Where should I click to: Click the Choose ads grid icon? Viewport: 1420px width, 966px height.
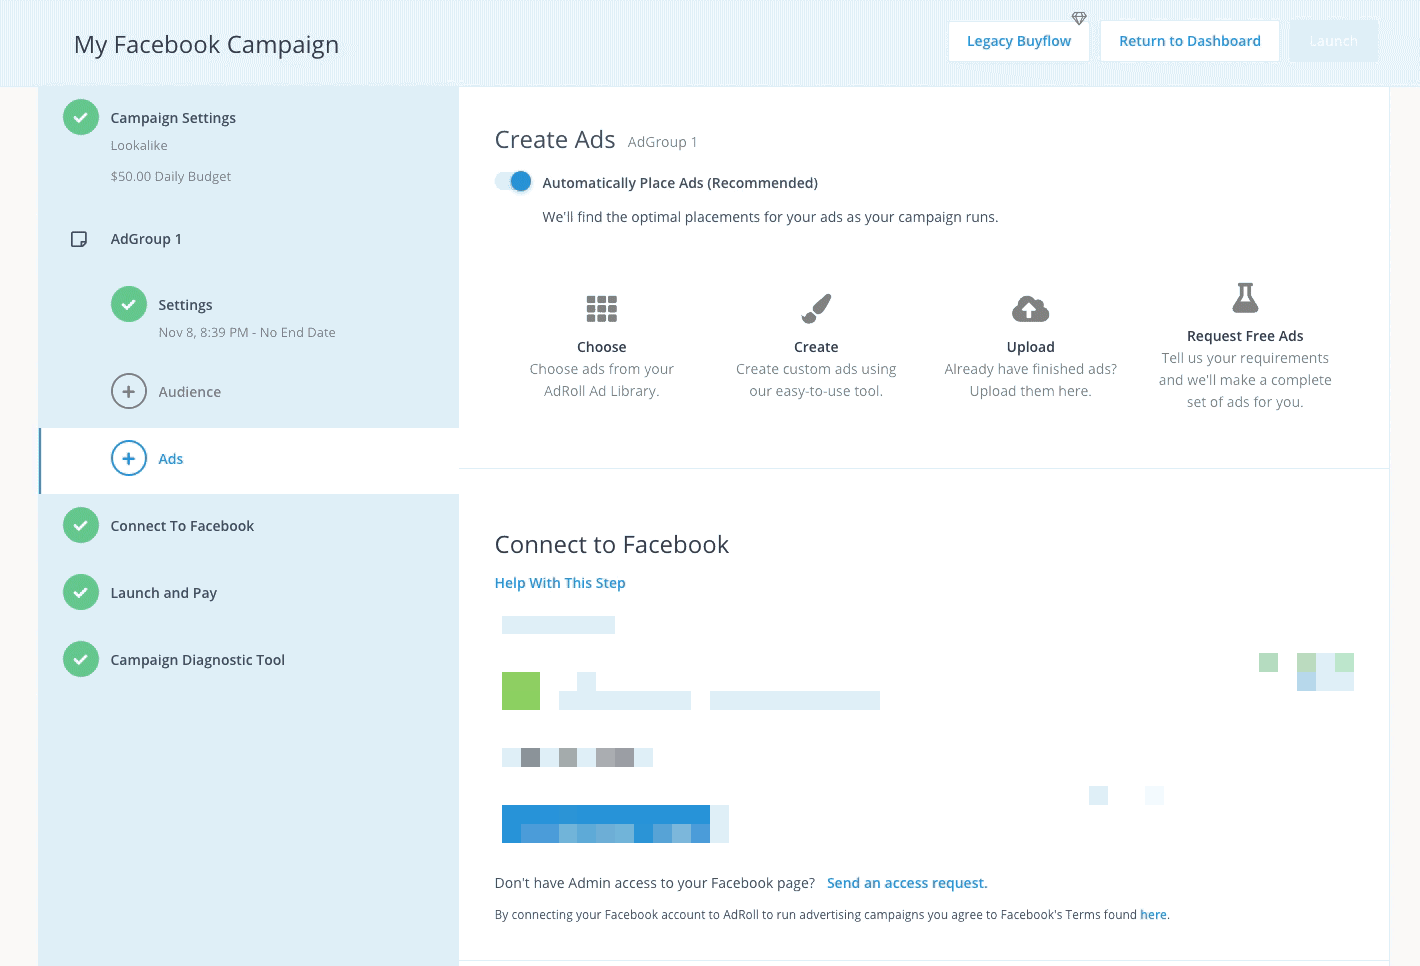(x=601, y=309)
